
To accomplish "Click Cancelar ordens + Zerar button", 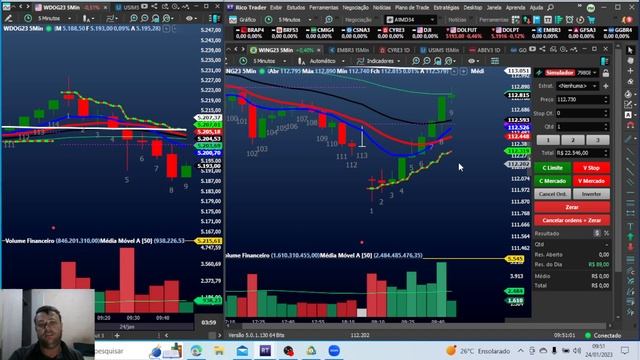I will pos(572,220).
